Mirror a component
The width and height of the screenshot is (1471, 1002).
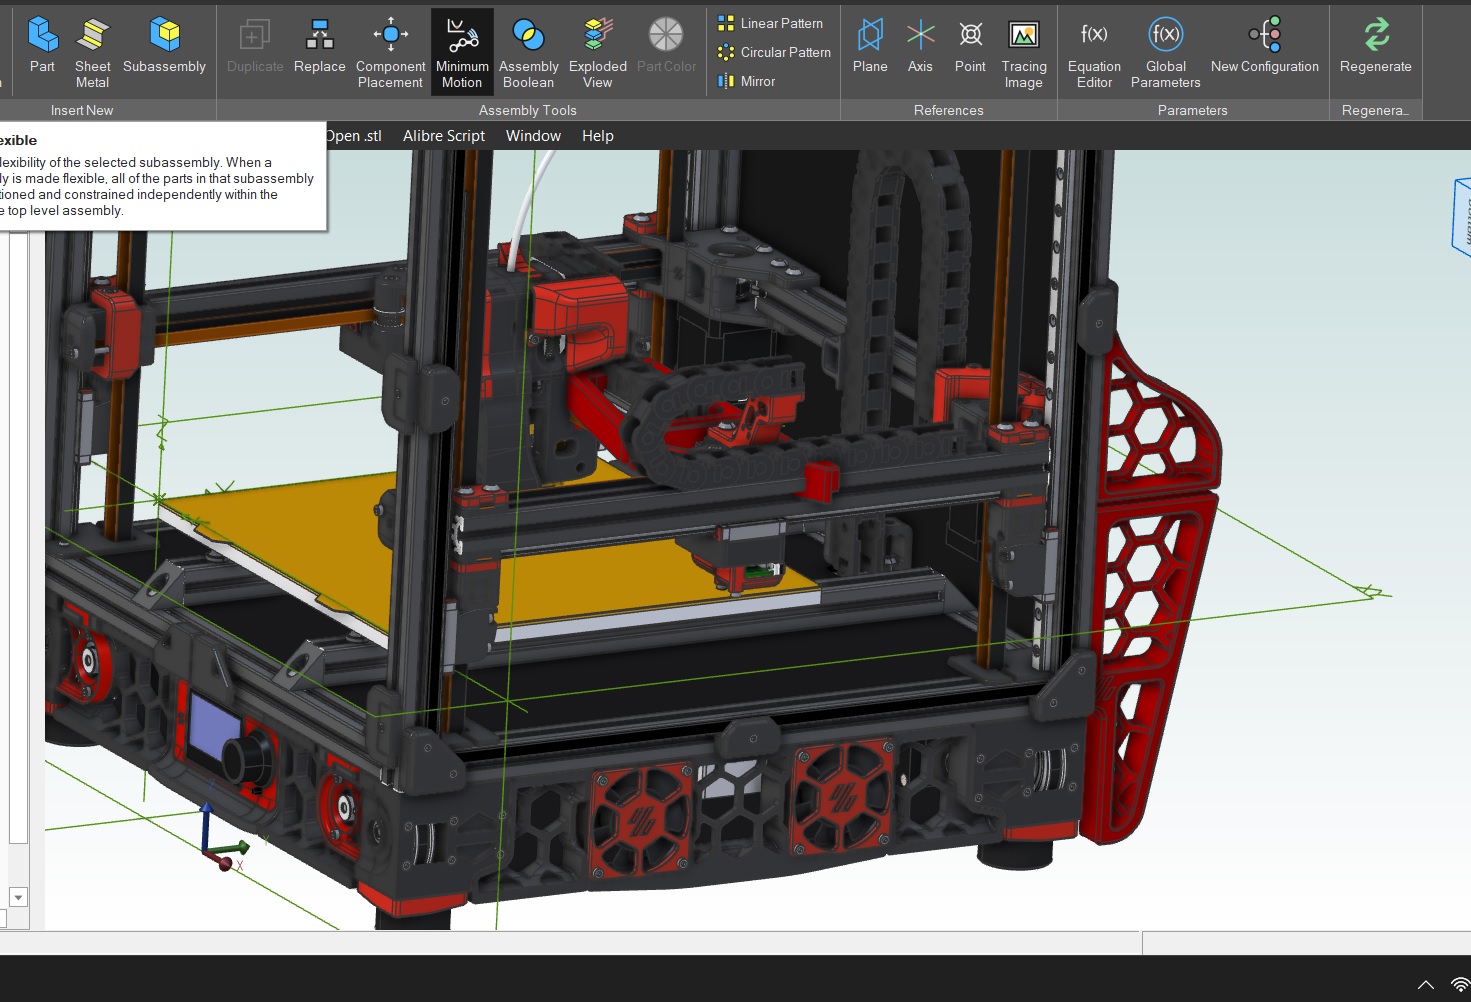click(747, 81)
